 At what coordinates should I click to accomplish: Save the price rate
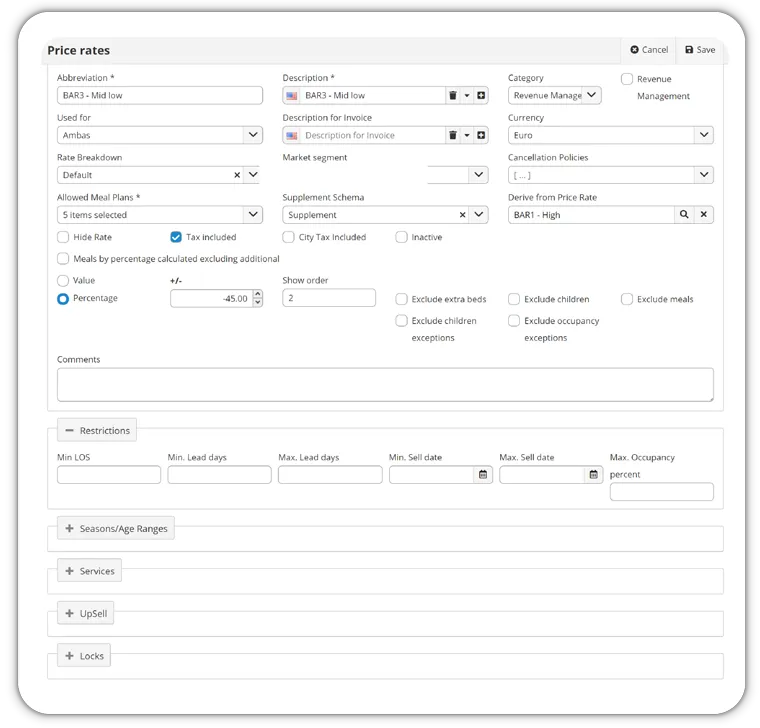pyautogui.click(x=700, y=49)
